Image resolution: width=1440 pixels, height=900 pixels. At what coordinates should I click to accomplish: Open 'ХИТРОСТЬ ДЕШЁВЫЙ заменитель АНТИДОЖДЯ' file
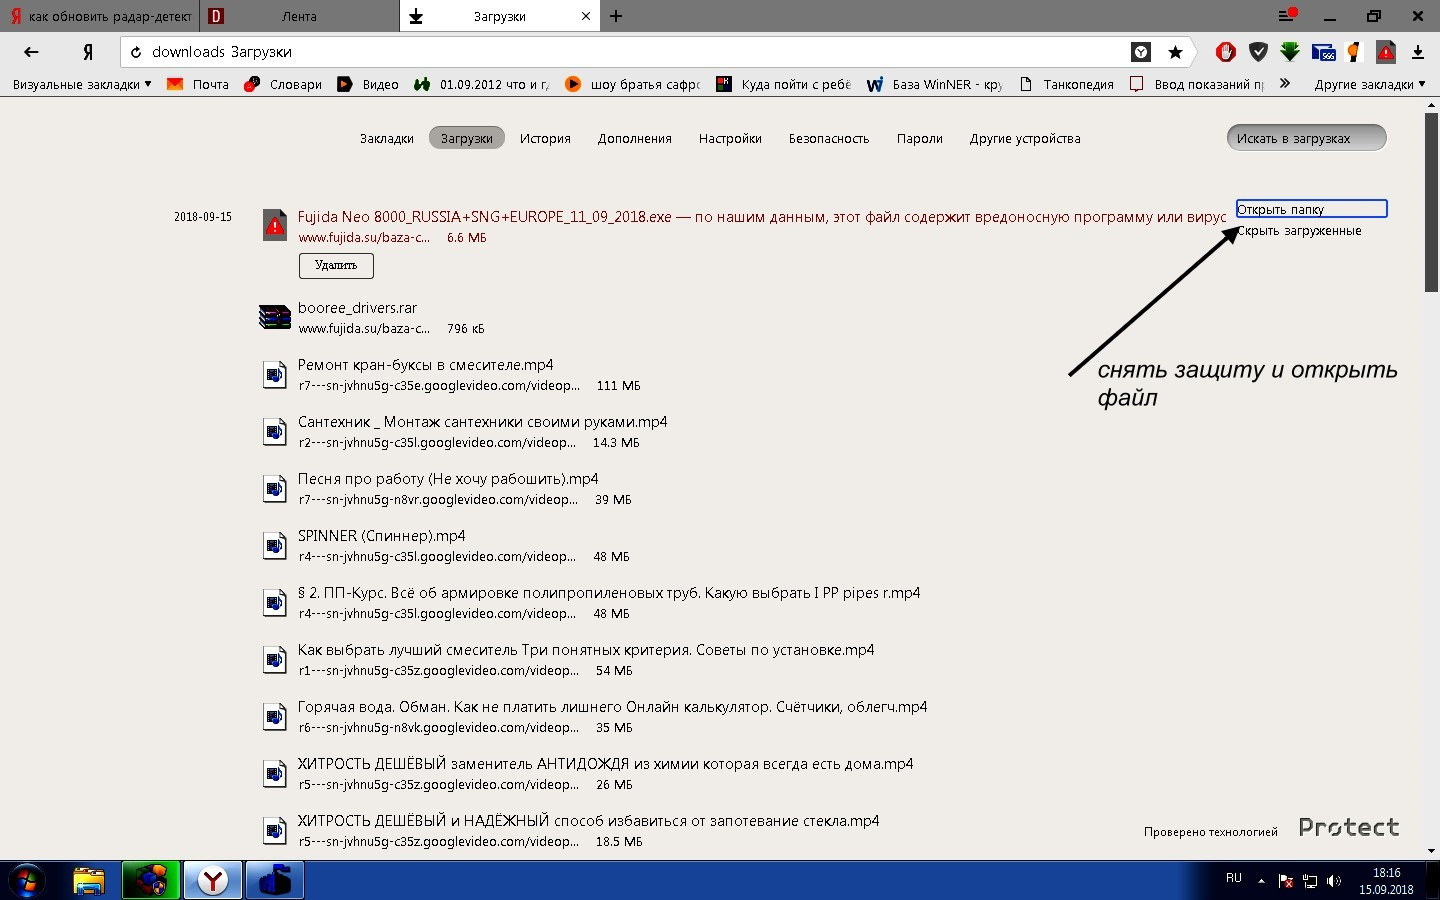605,764
